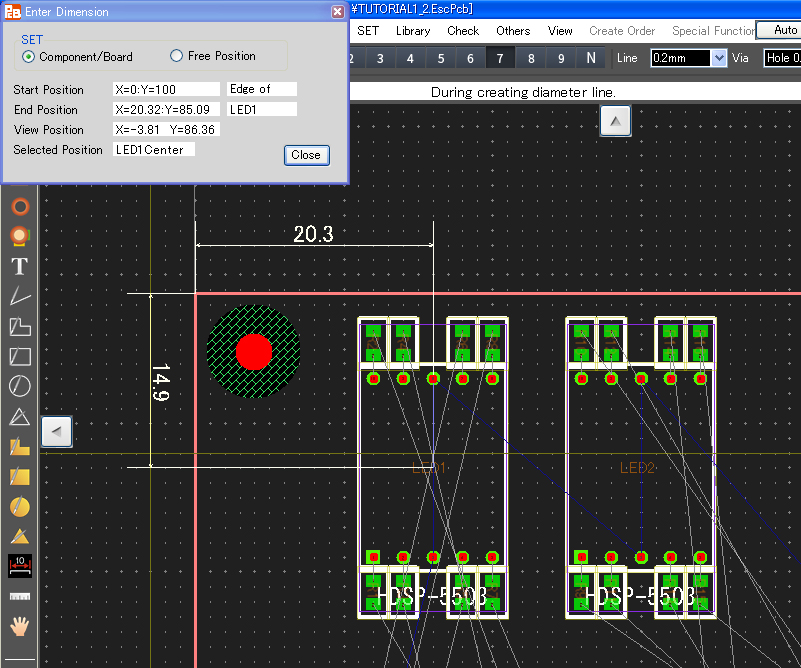Open the Library menu
The image size is (801, 668).
pos(413,31)
